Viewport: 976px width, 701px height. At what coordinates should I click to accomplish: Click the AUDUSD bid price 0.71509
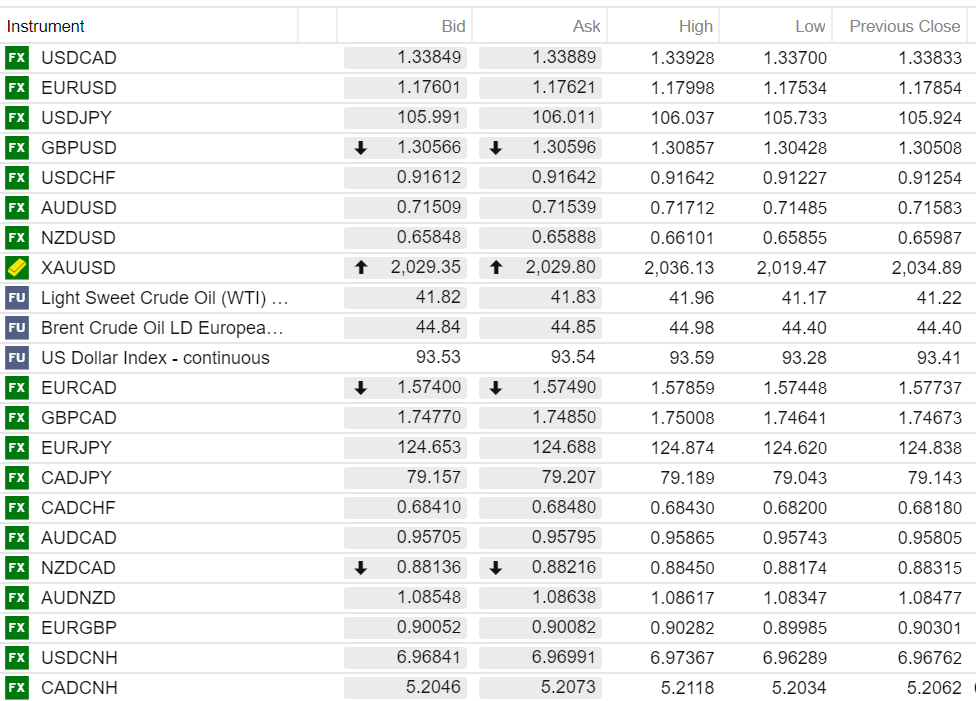(x=429, y=208)
